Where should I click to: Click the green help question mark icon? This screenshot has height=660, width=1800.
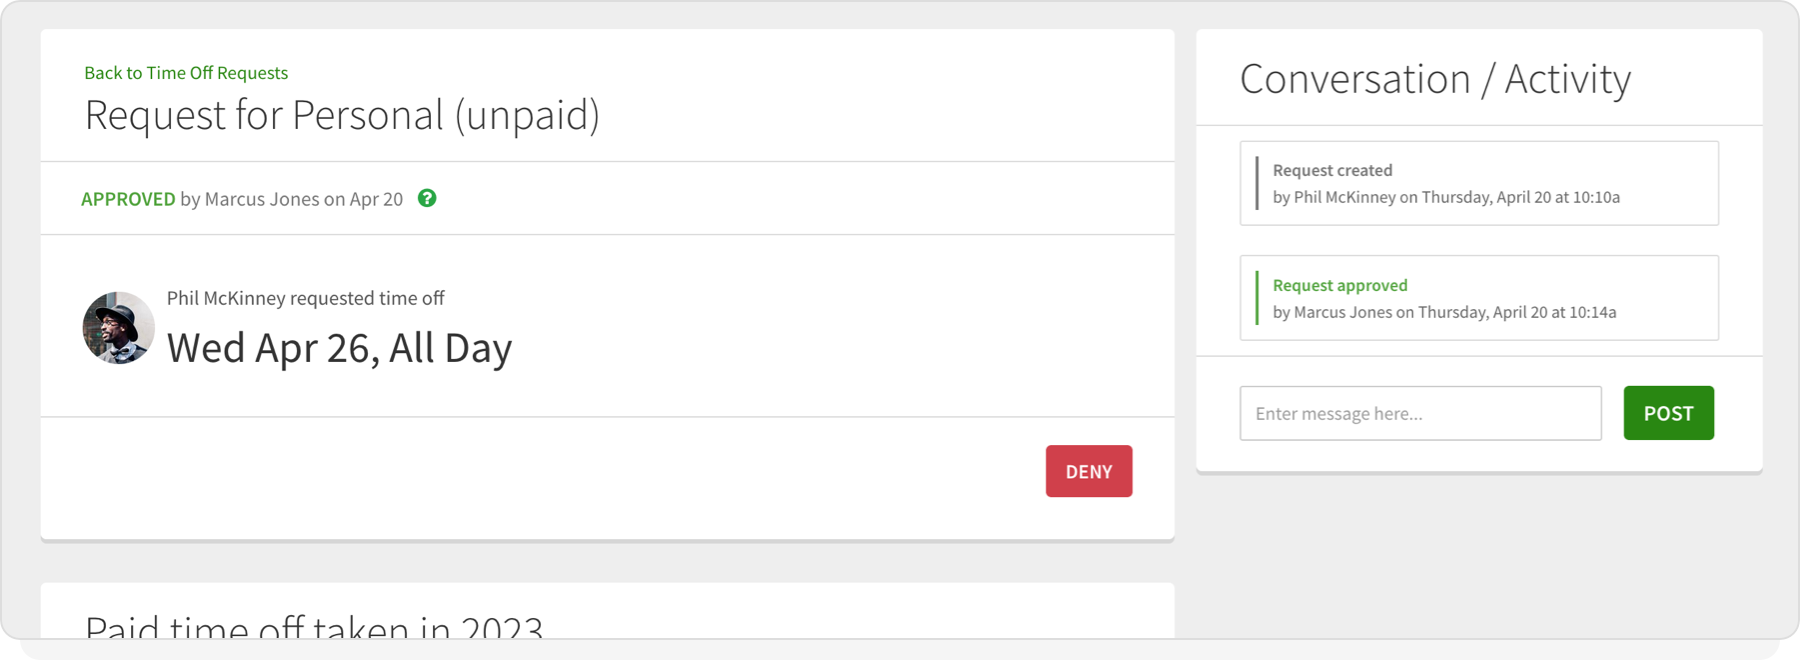[x=427, y=199]
